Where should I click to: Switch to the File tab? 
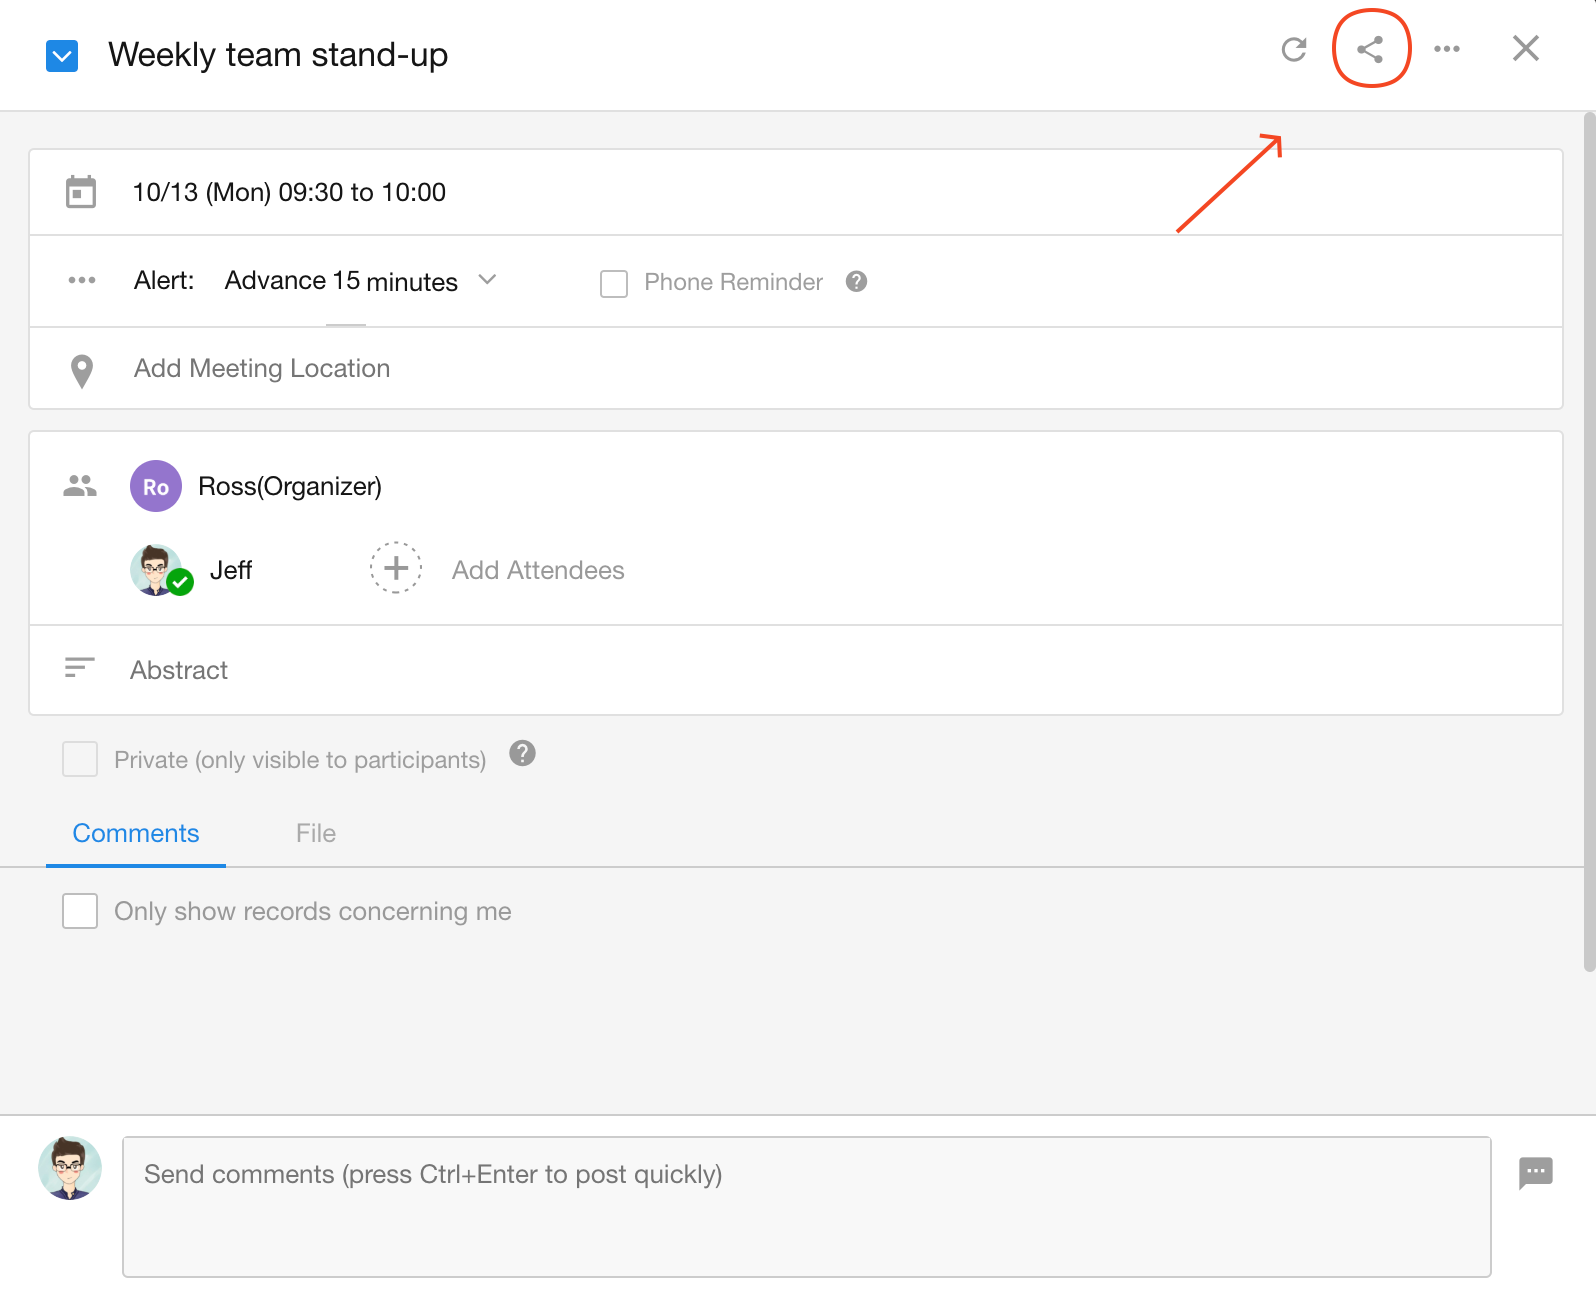pos(315,833)
